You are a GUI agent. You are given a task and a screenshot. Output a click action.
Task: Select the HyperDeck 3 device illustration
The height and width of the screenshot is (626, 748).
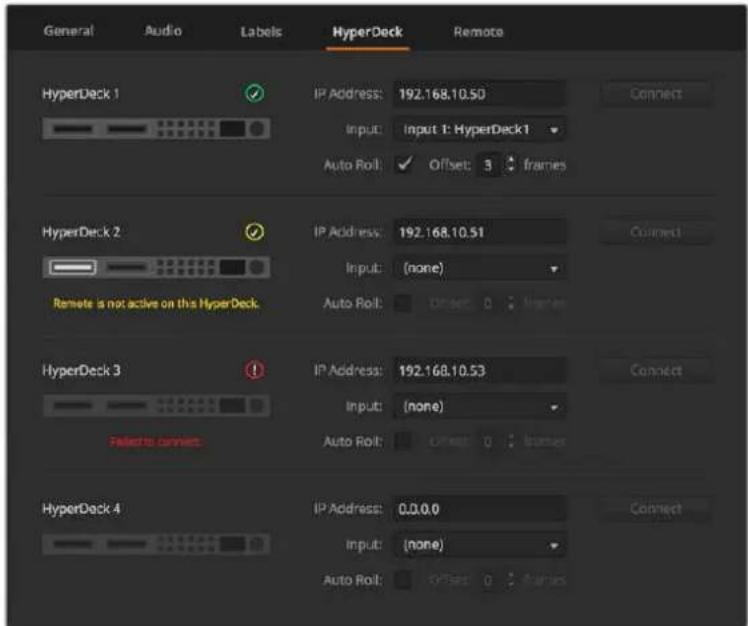point(156,406)
